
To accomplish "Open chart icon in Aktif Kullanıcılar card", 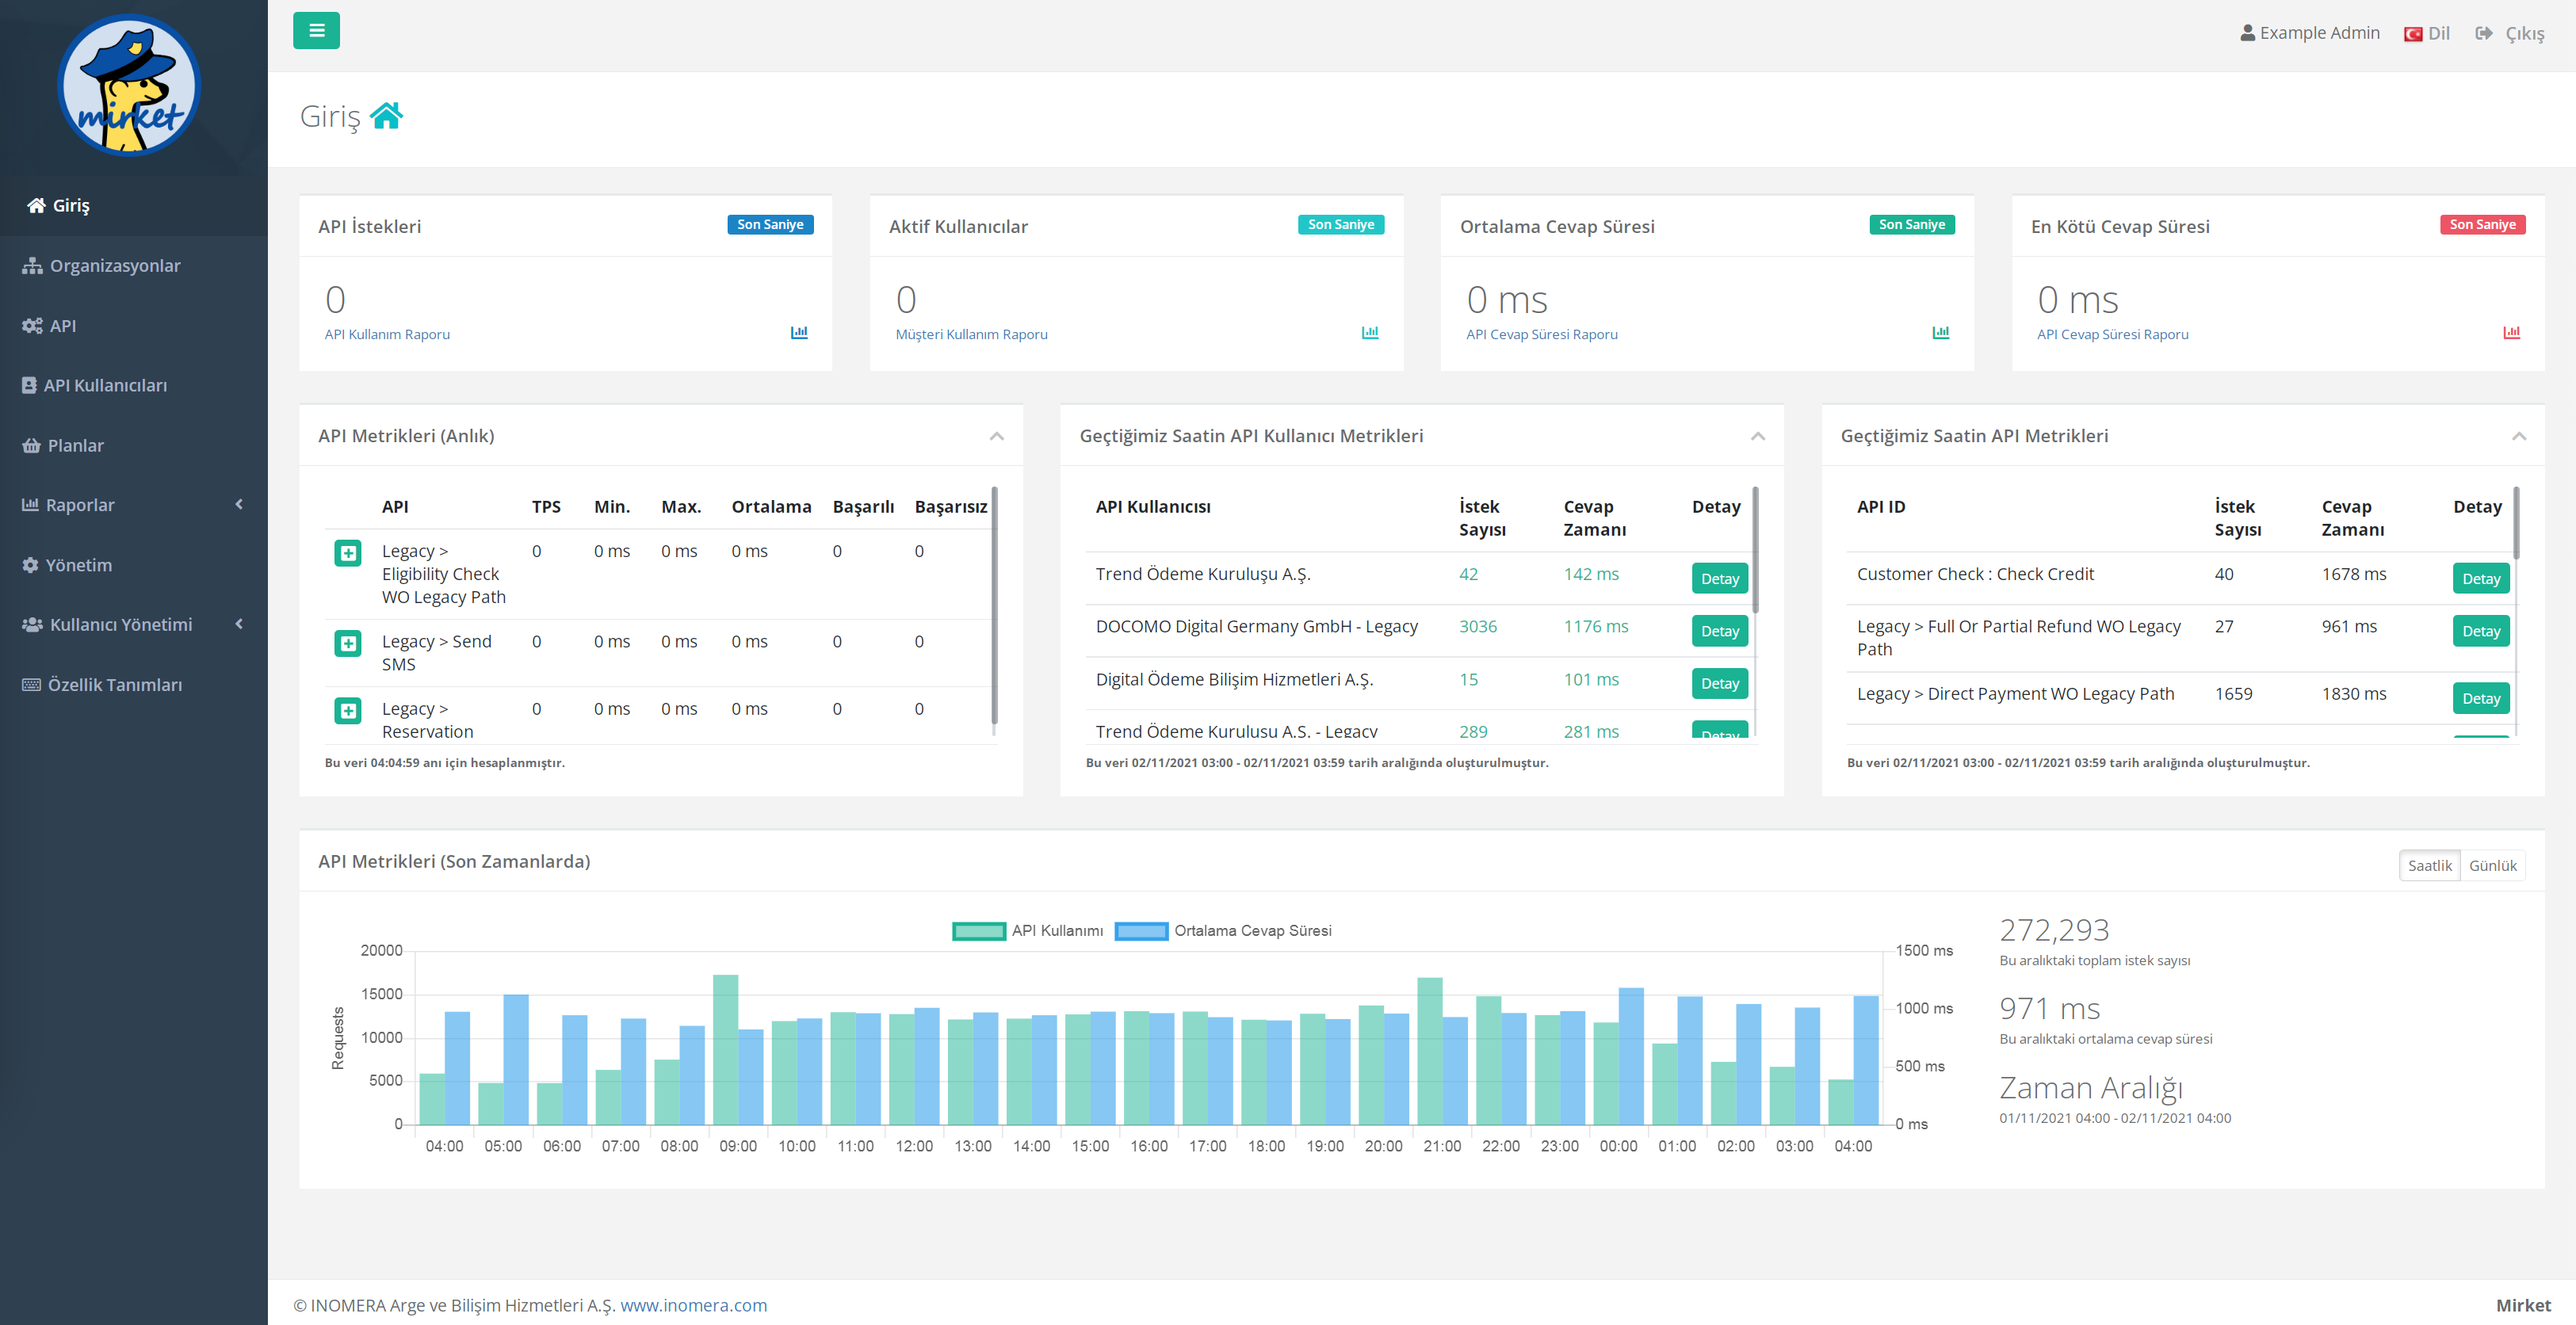I will (x=1370, y=332).
